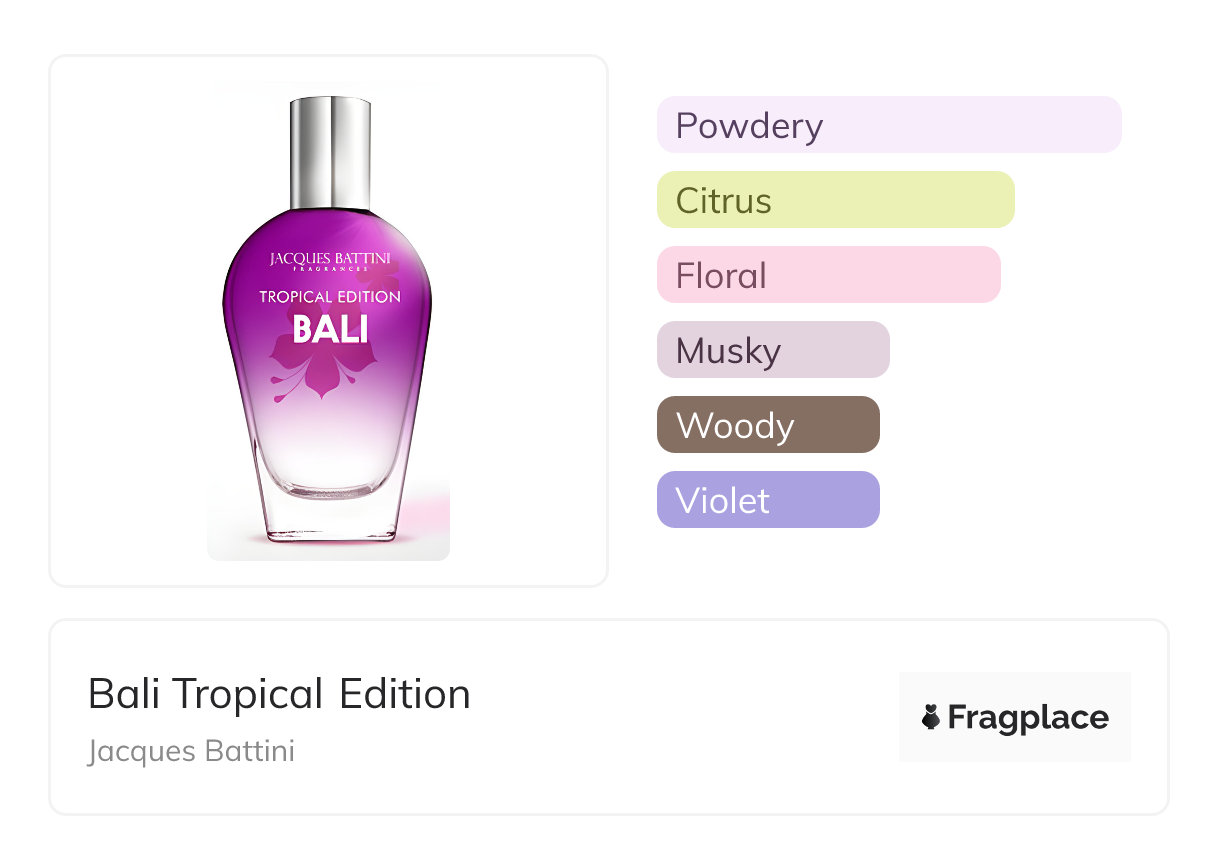Select the Powdery accord bar
Screen dimensions: 1218x864
point(889,125)
